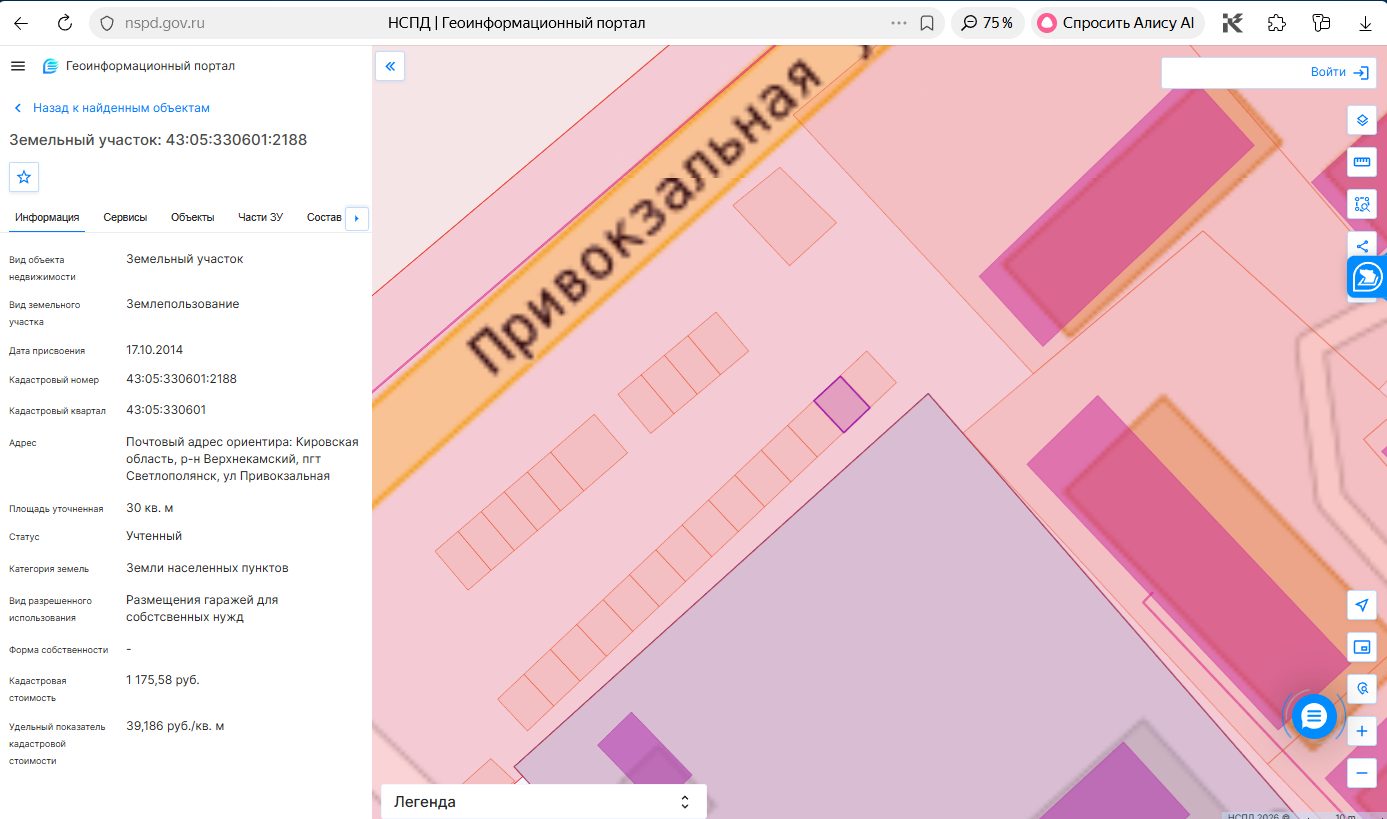Switch to the Части ЗУ tab
This screenshot has width=1387, height=819.
point(260,217)
